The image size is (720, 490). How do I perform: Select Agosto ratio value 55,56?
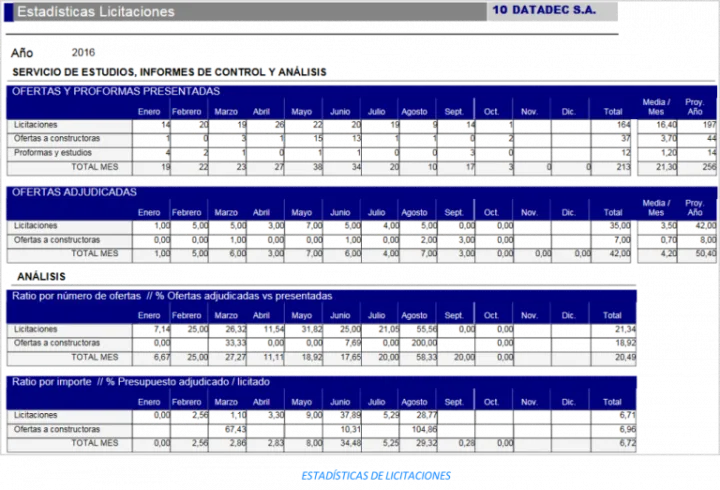coord(427,329)
